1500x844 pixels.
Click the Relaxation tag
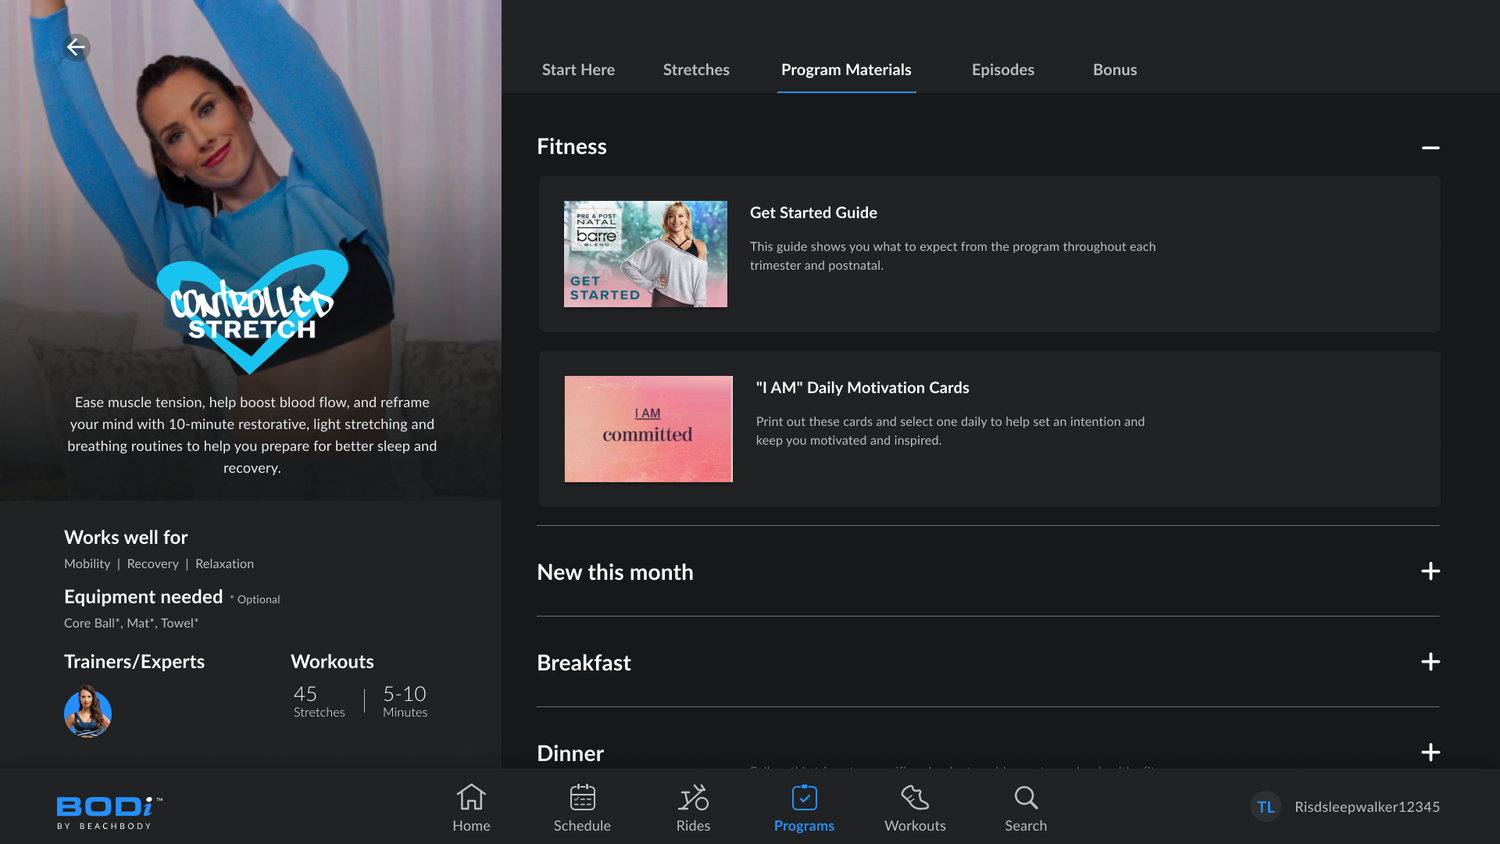224,564
